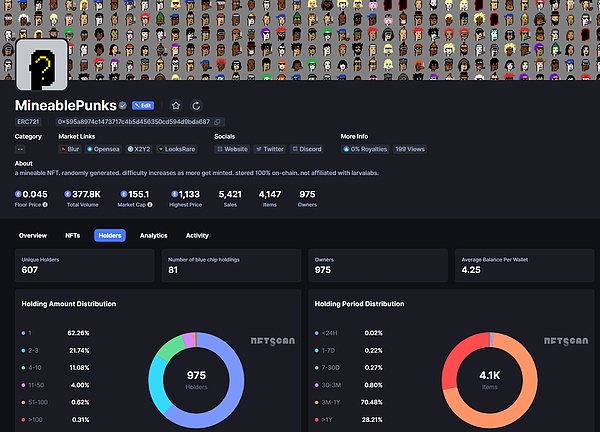This screenshot has width=600, height=432.
Task: Open the Twitter social link
Action: point(269,149)
